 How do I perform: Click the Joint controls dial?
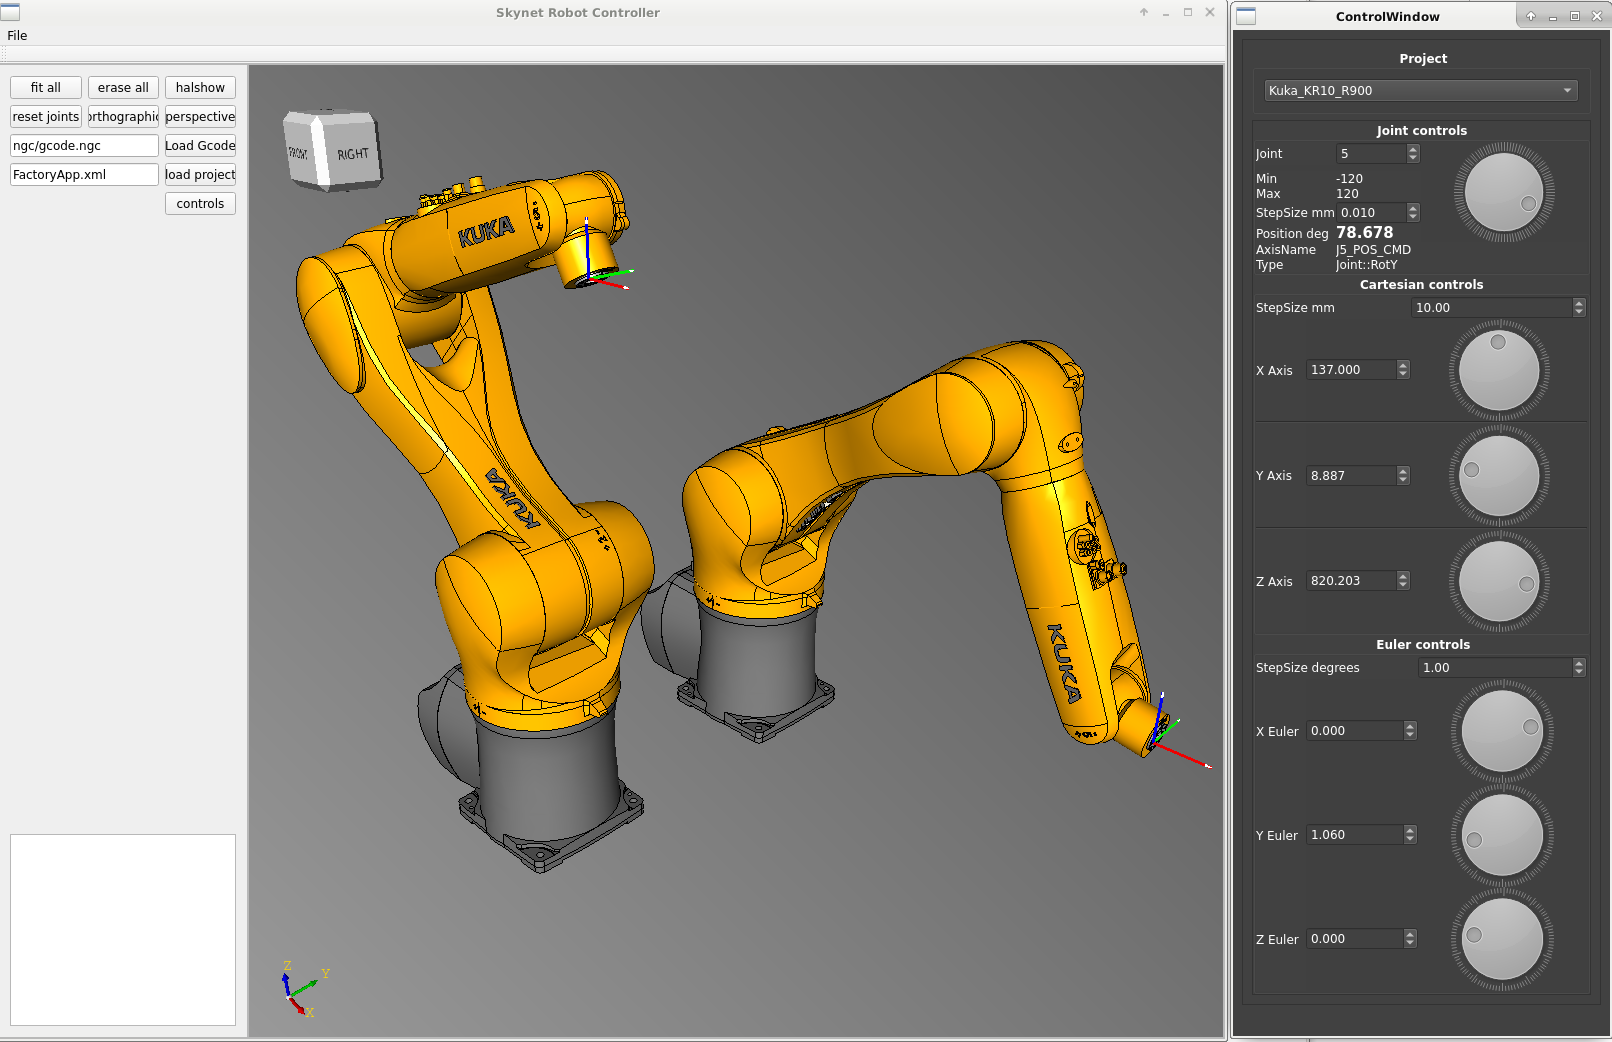(1504, 192)
